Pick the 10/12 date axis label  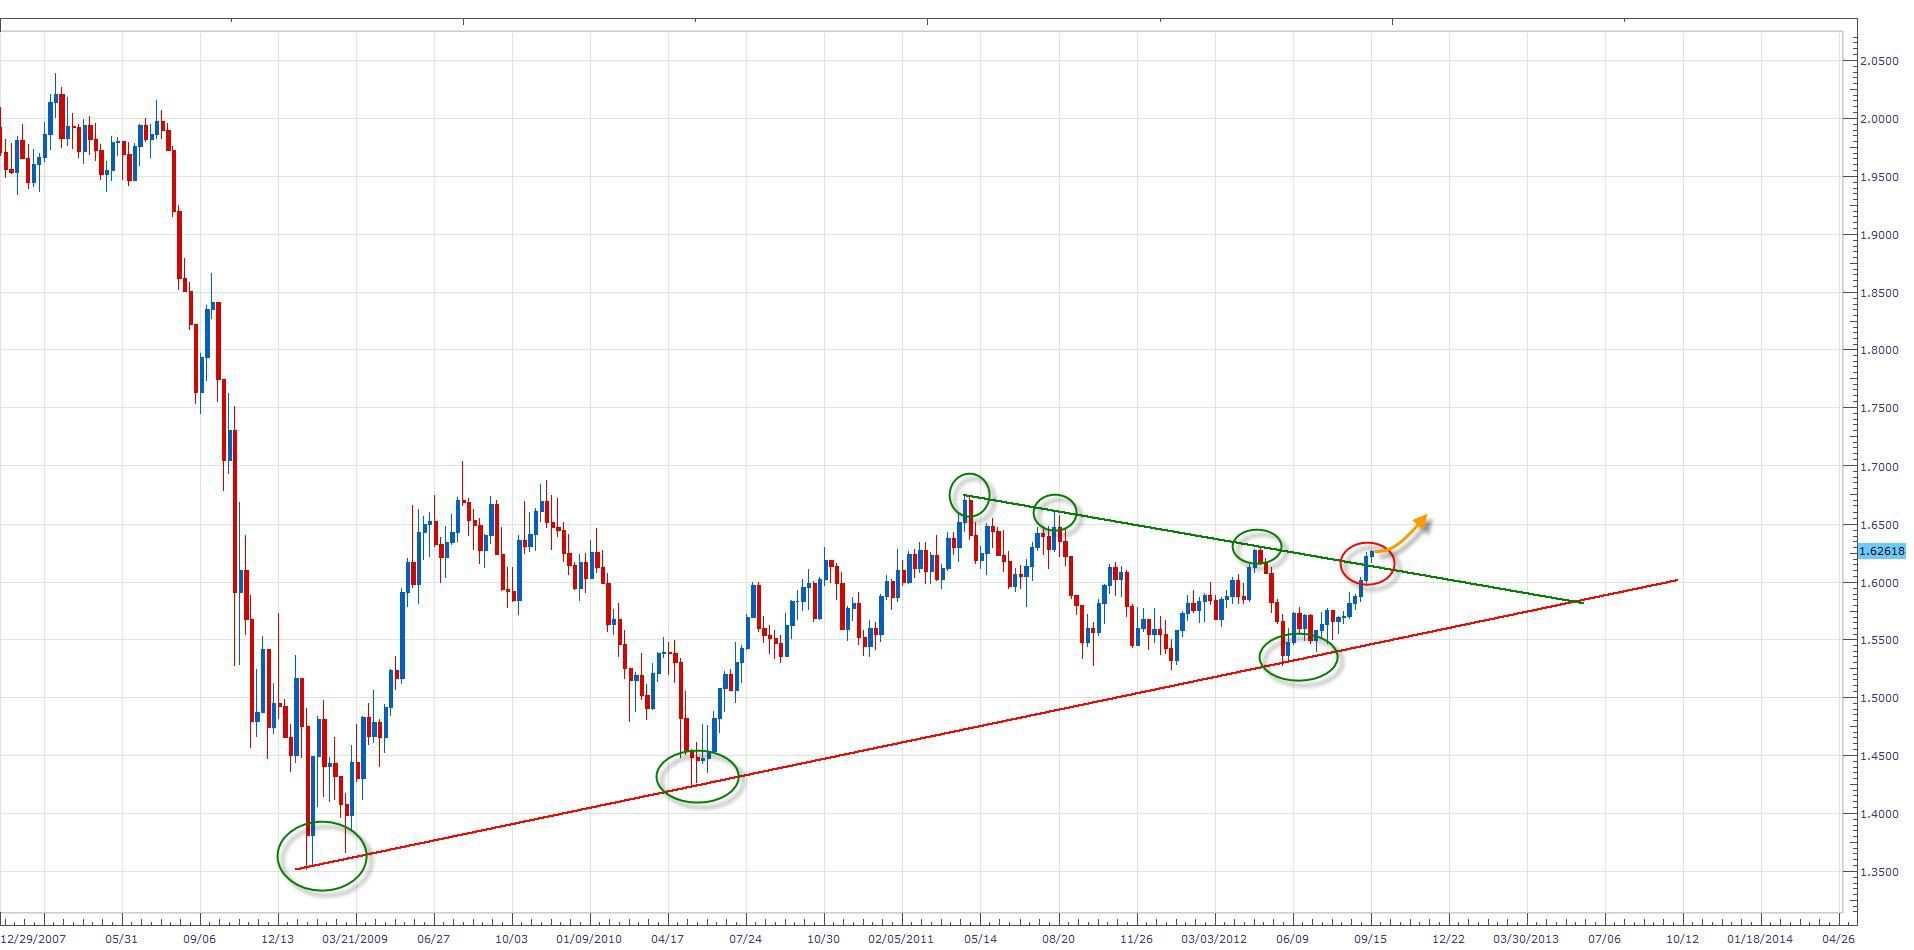1683,939
